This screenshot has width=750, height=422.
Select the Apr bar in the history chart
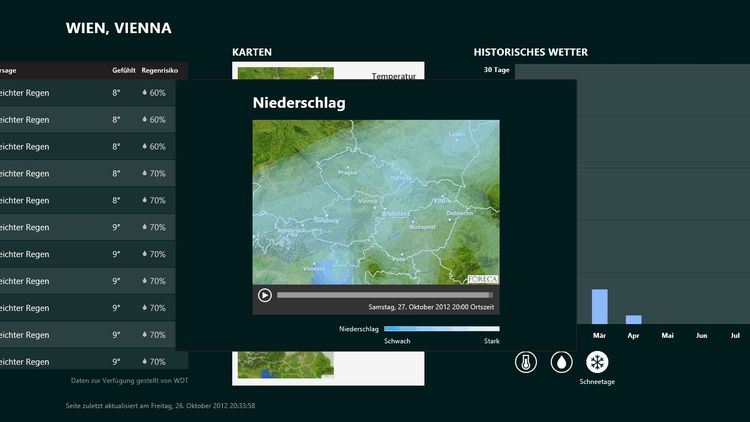(x=633, y=320)
